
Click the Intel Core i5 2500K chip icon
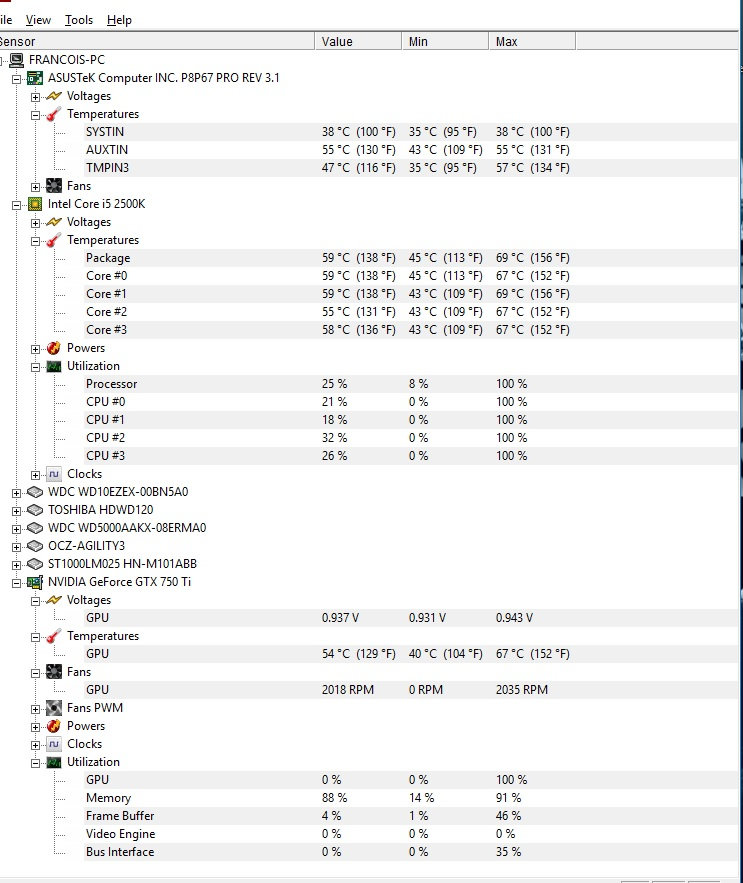pyautogui.click(x=34, y=204)
